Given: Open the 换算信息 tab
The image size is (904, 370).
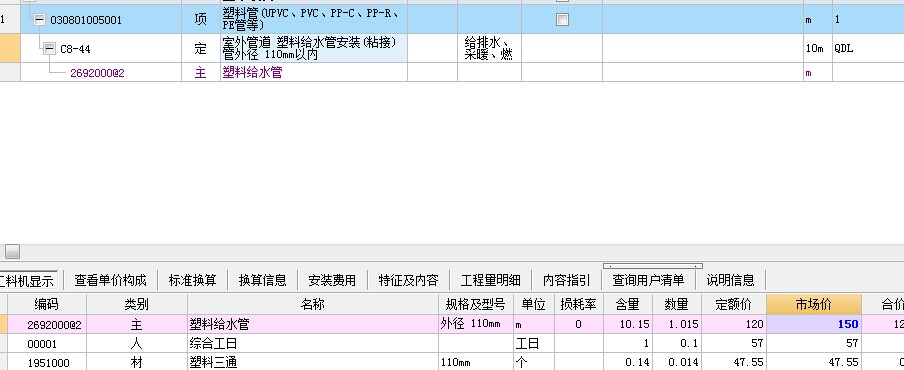Looking at the screenshot, I should tap(262, 281).
